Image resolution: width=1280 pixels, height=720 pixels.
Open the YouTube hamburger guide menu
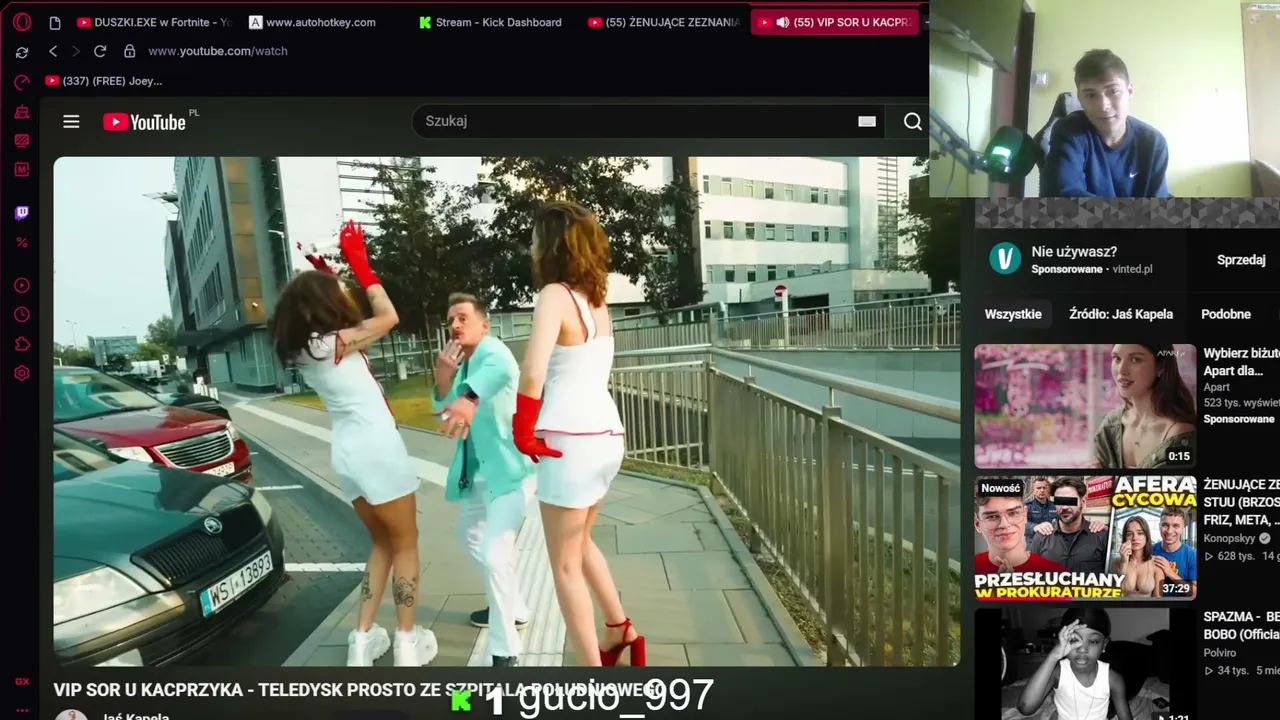[x=71, y=121]
